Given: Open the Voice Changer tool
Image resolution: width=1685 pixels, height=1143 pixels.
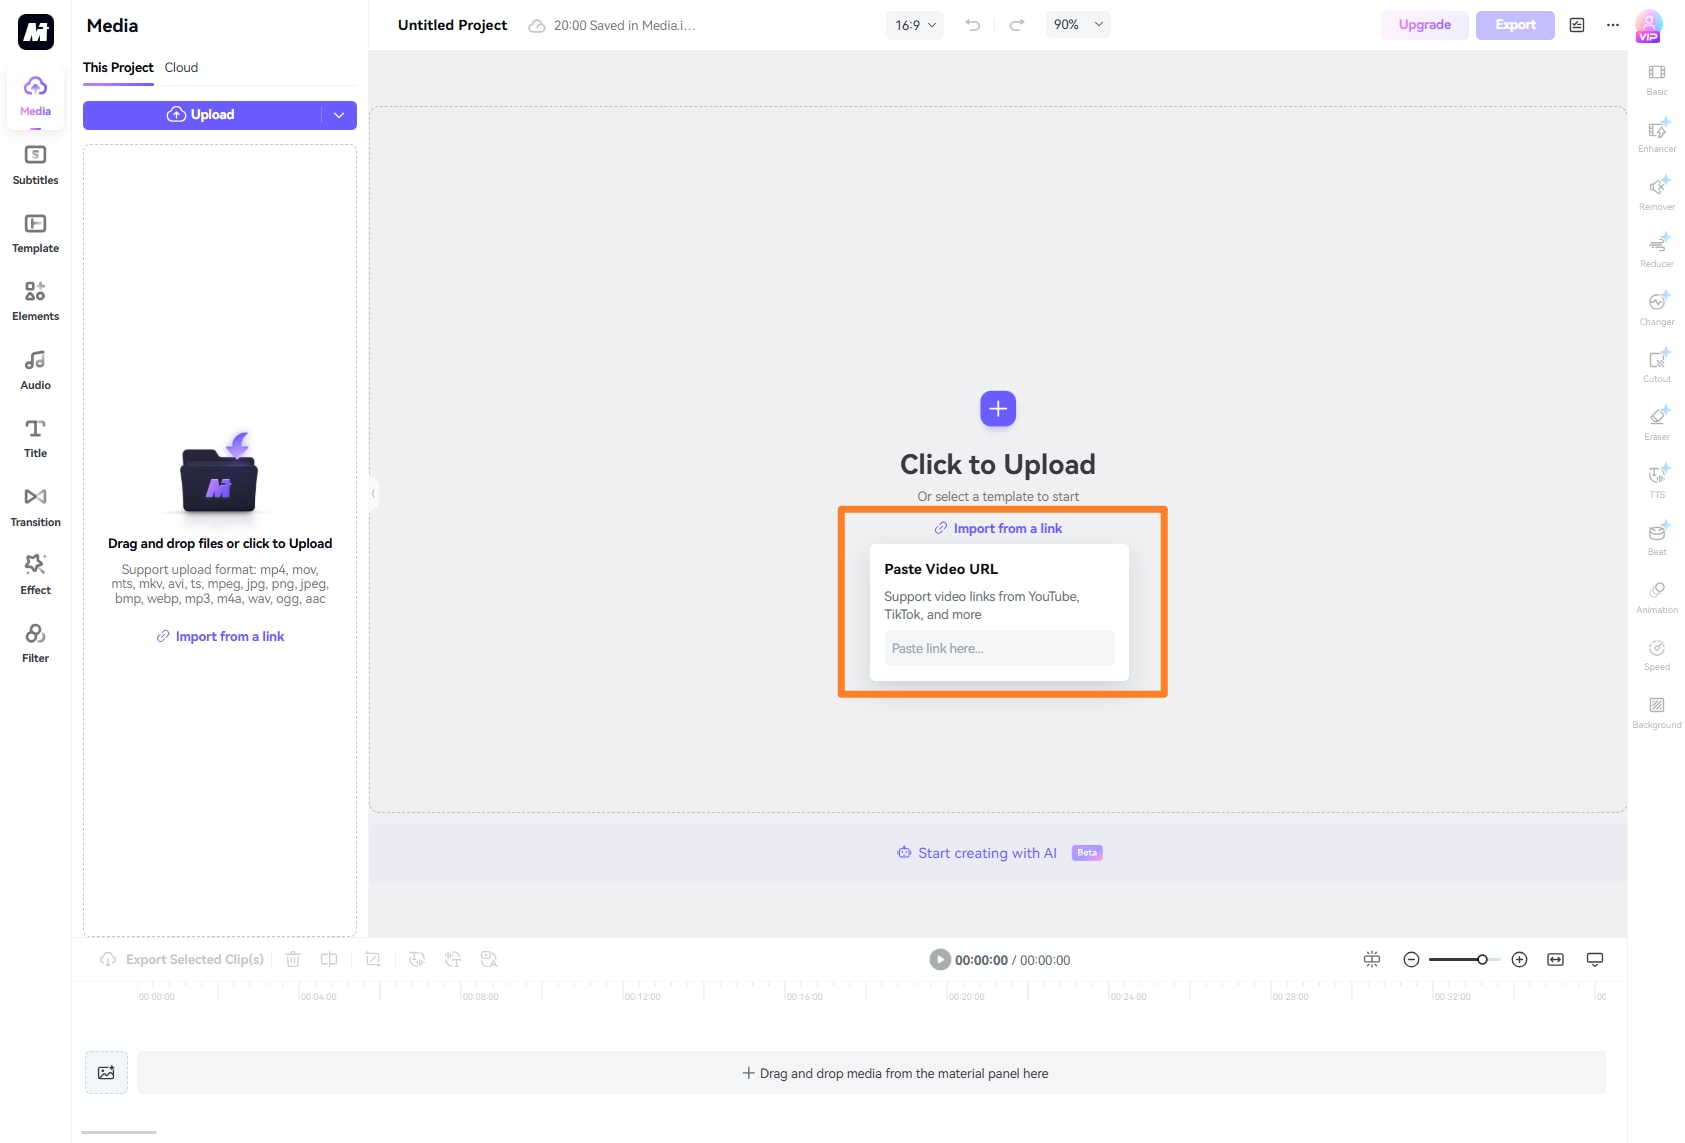Looking at the screenshot, I should point(1657,306).
